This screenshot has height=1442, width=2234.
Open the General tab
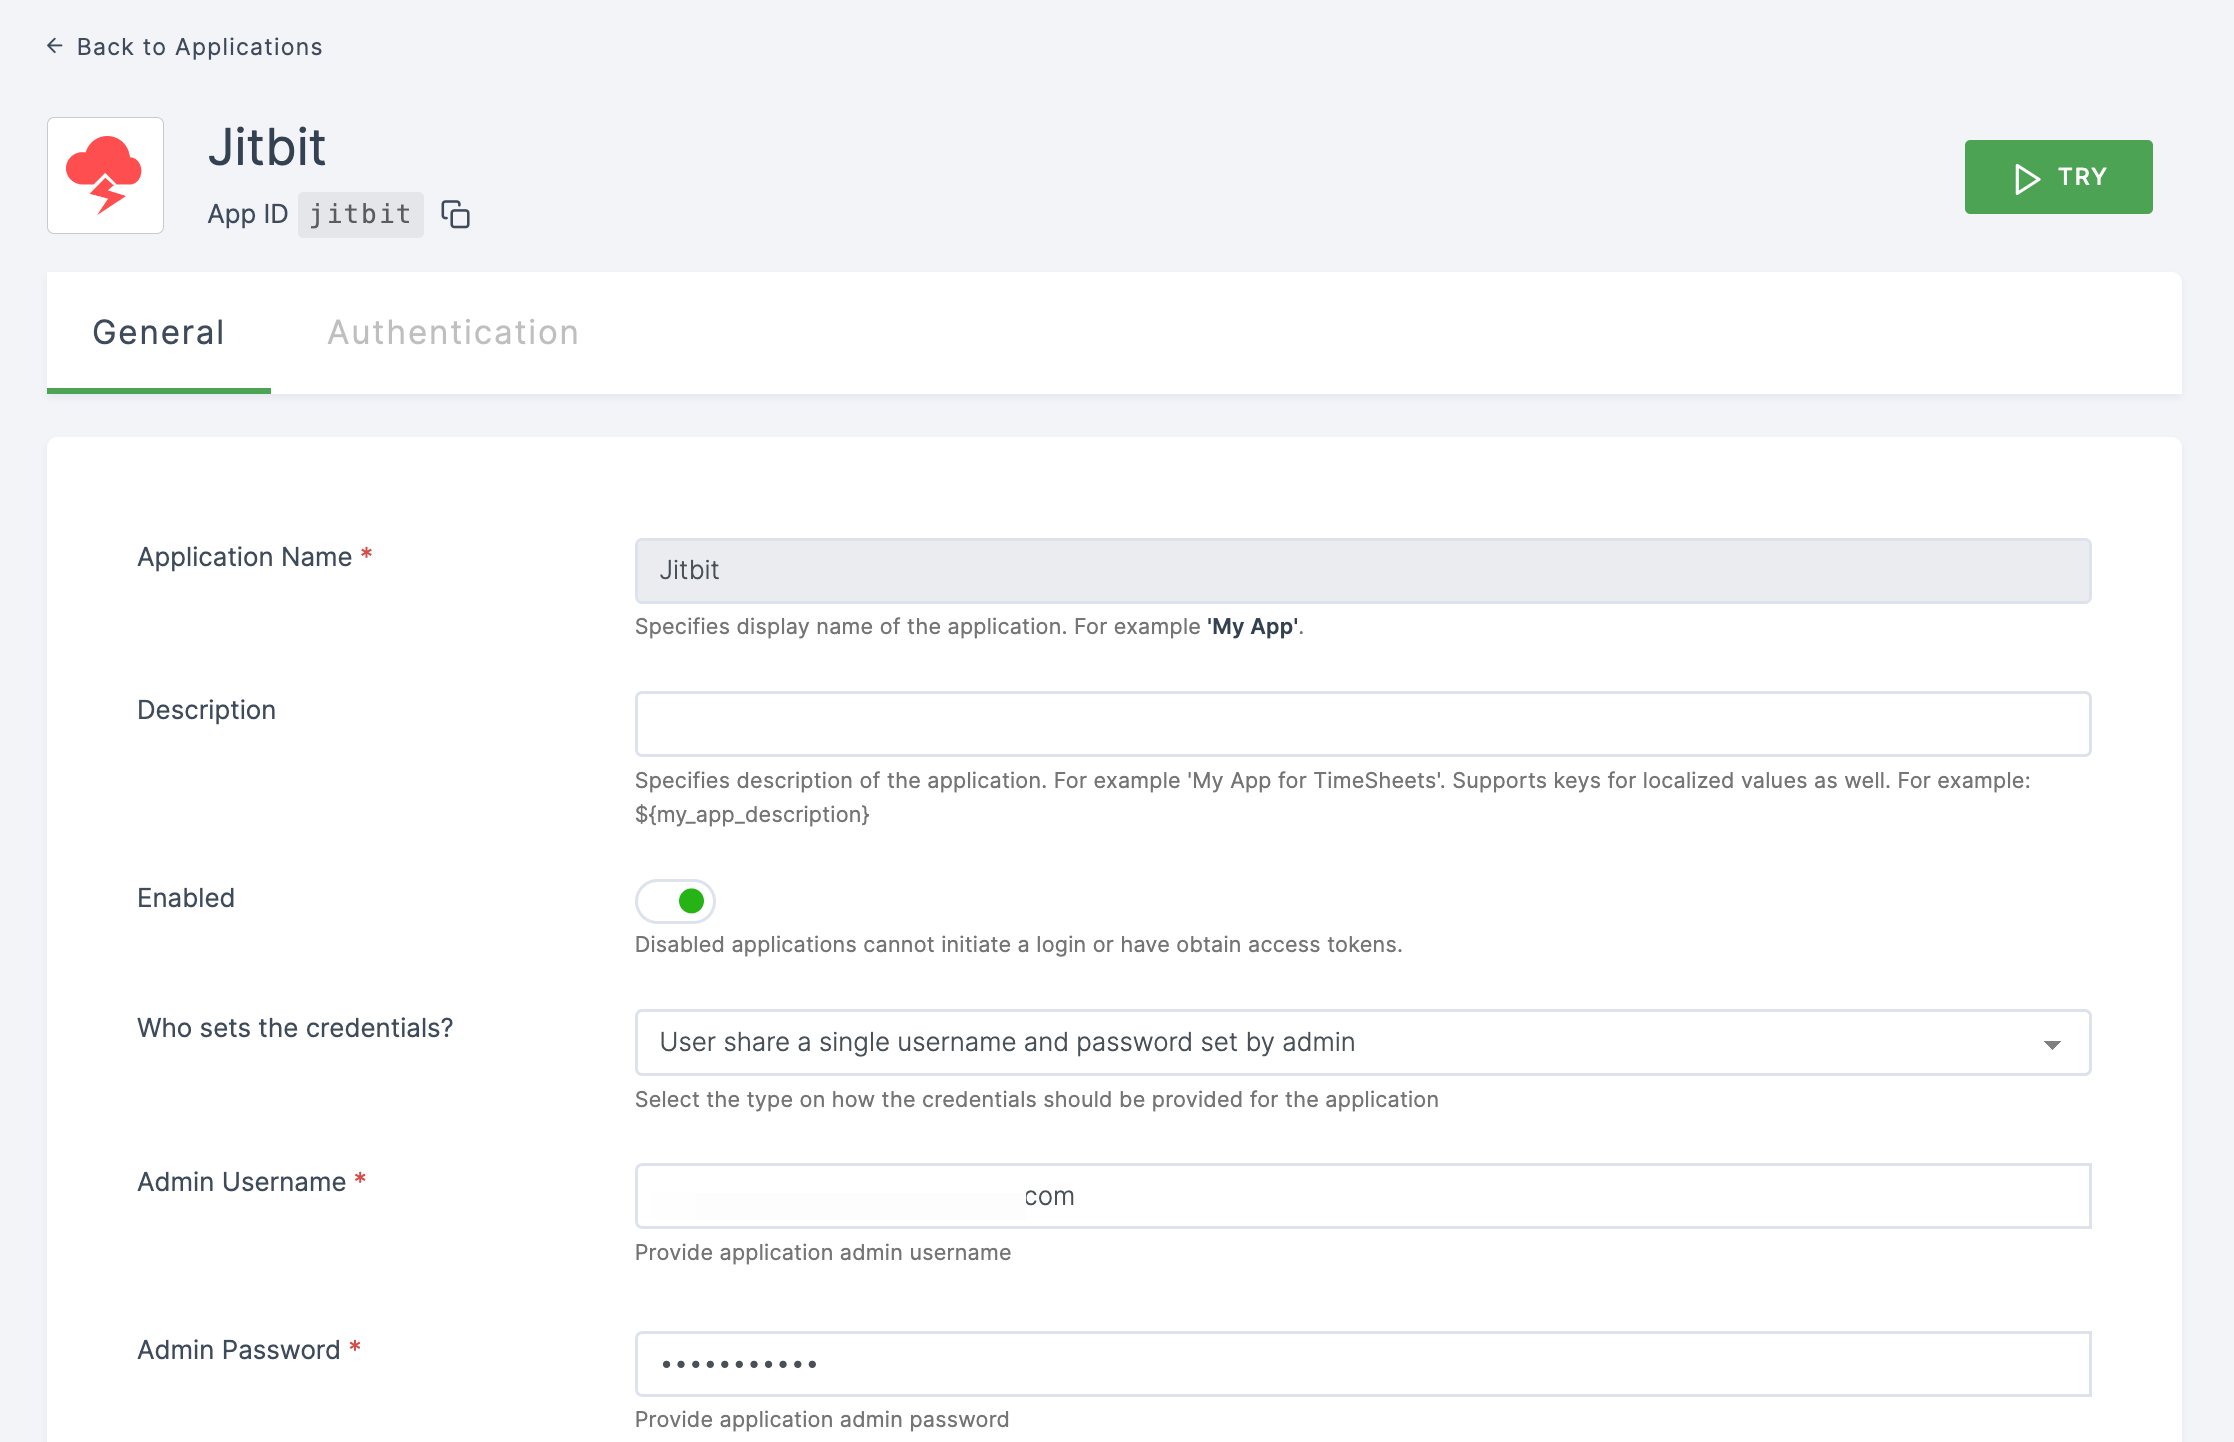[159, 333]
